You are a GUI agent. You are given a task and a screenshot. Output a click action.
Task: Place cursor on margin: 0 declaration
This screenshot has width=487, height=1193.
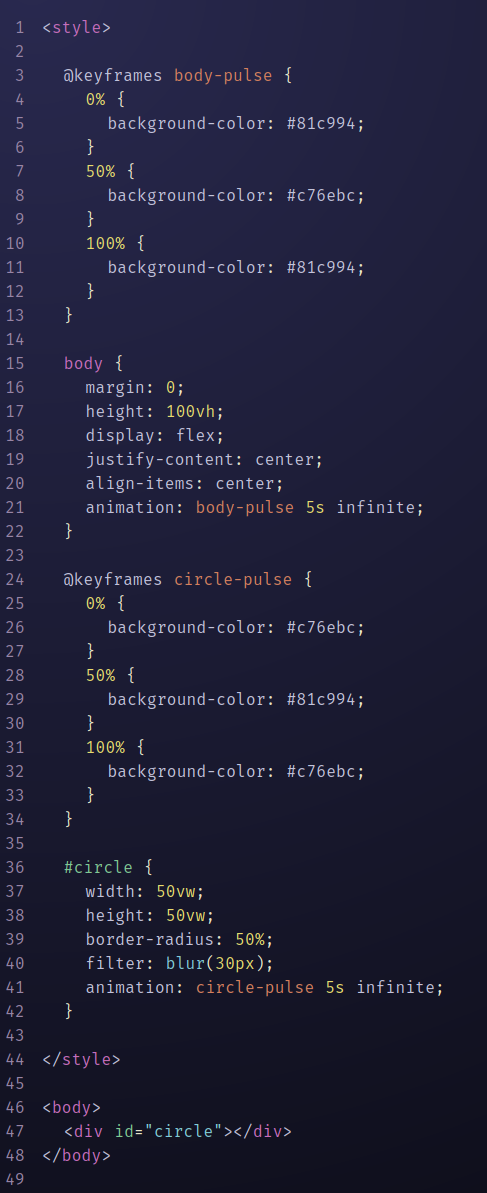point(135,387)
